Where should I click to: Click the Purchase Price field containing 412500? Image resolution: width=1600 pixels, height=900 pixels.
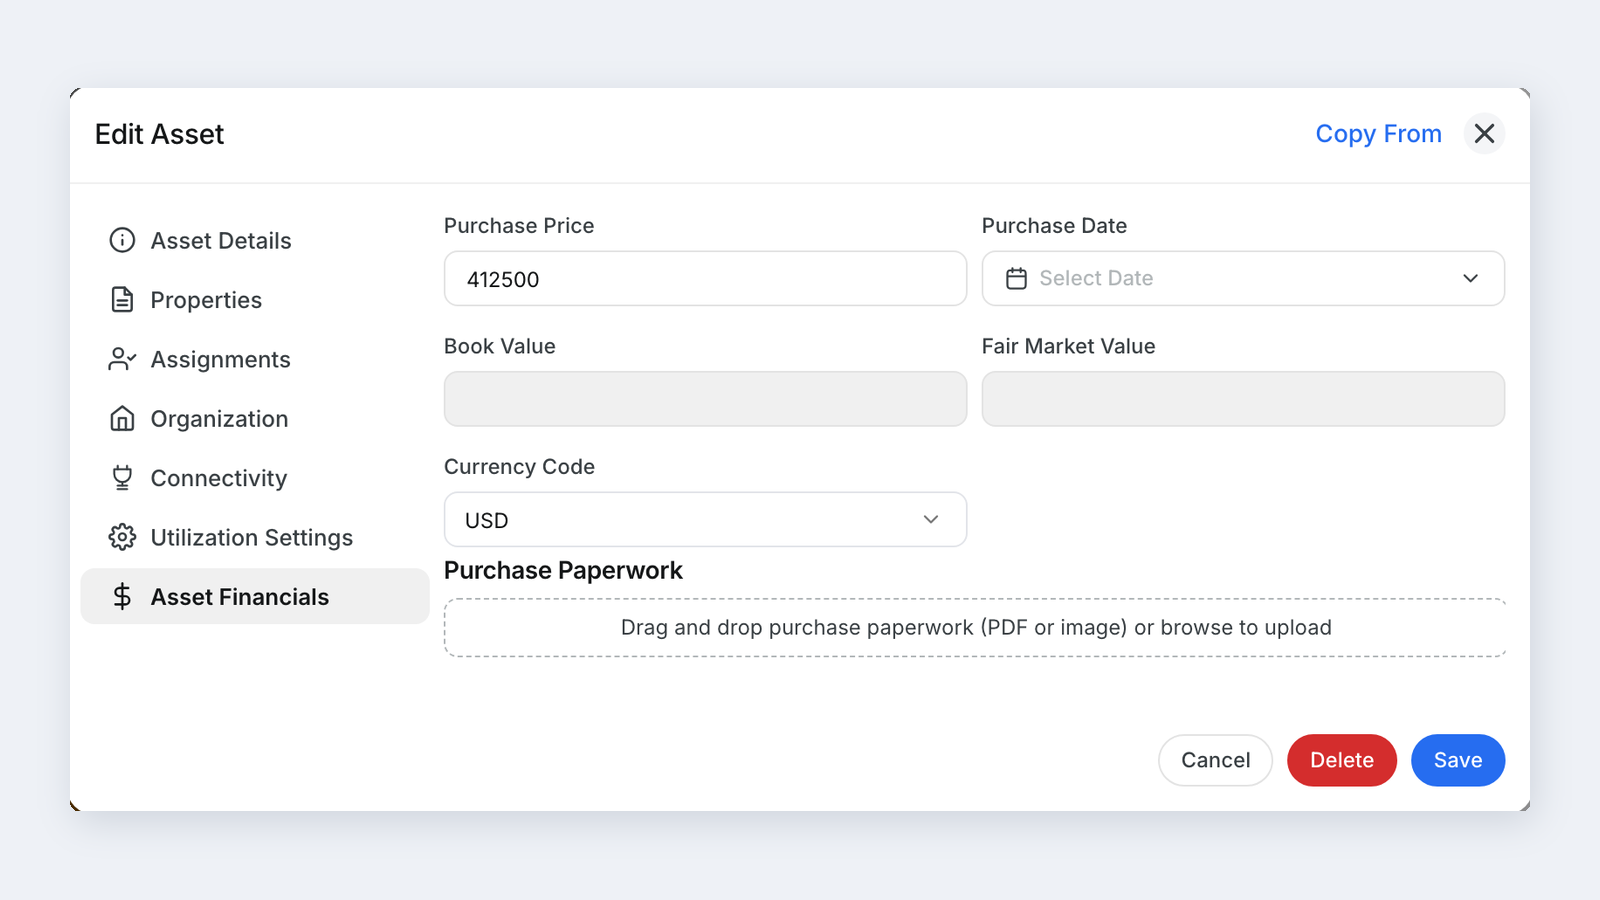coord(705,278)
